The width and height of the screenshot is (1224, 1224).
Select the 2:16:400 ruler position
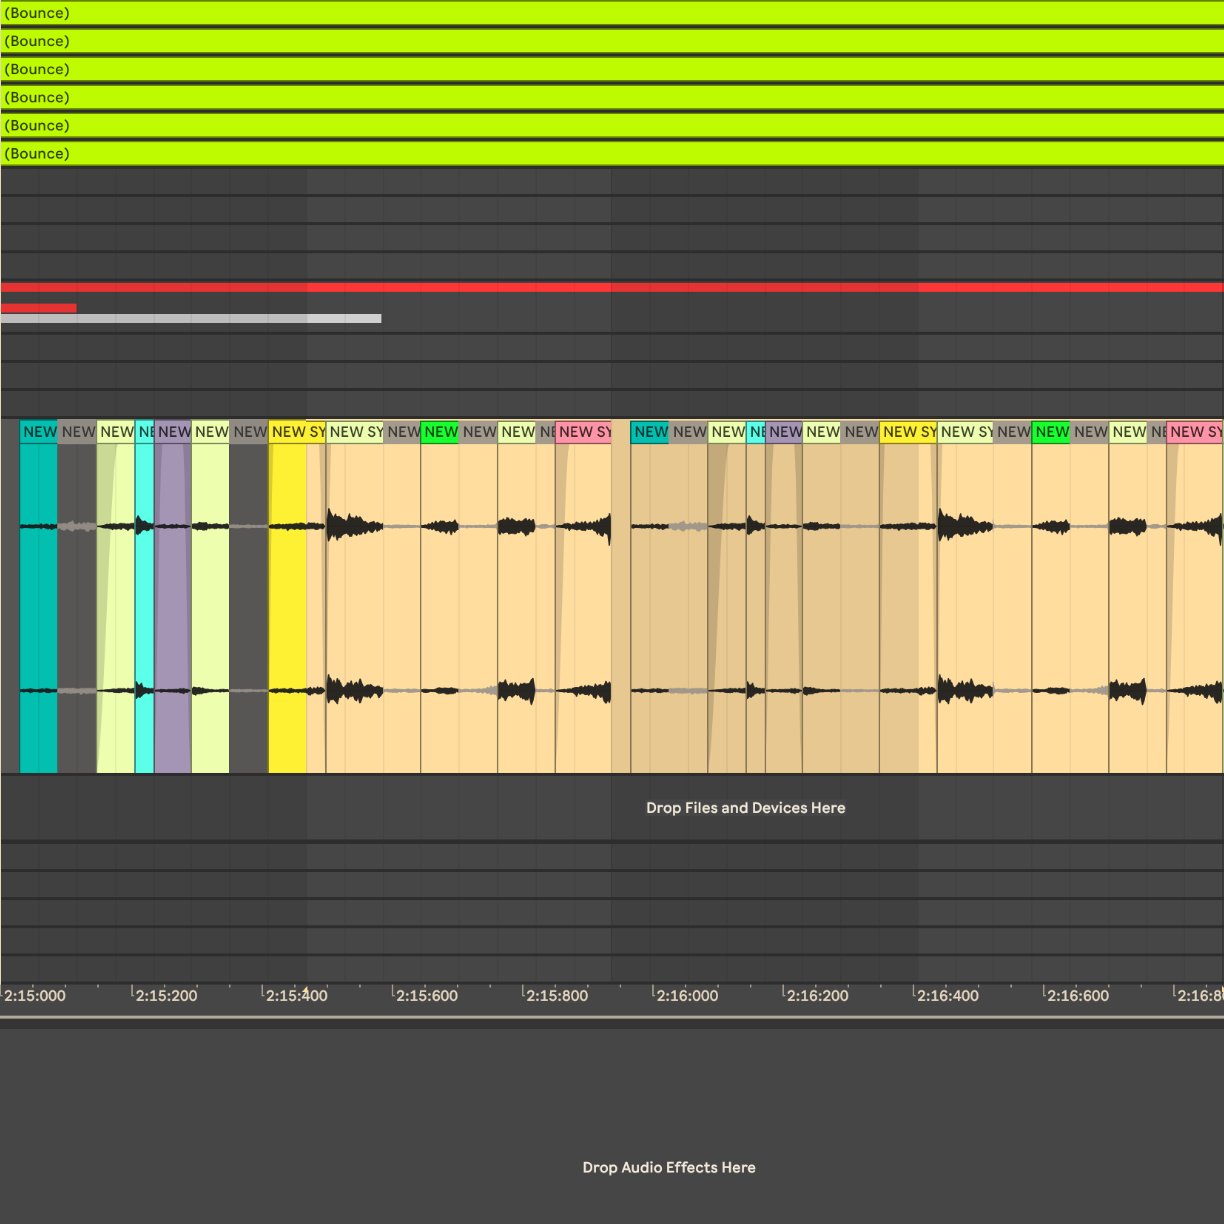[948, 995]
